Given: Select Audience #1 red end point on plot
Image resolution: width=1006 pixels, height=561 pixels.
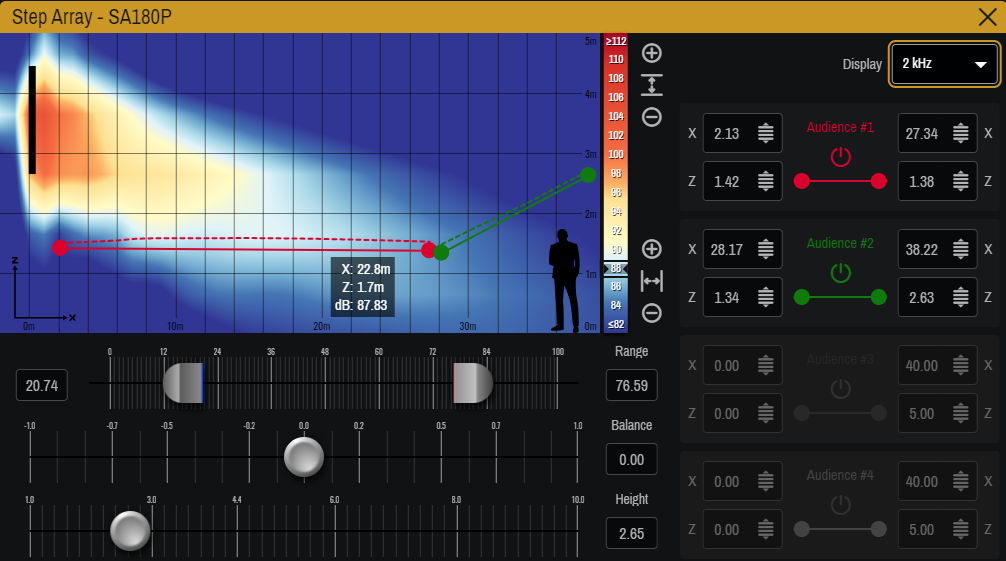Looking at the screenshot, I should (x=429, y=250).
